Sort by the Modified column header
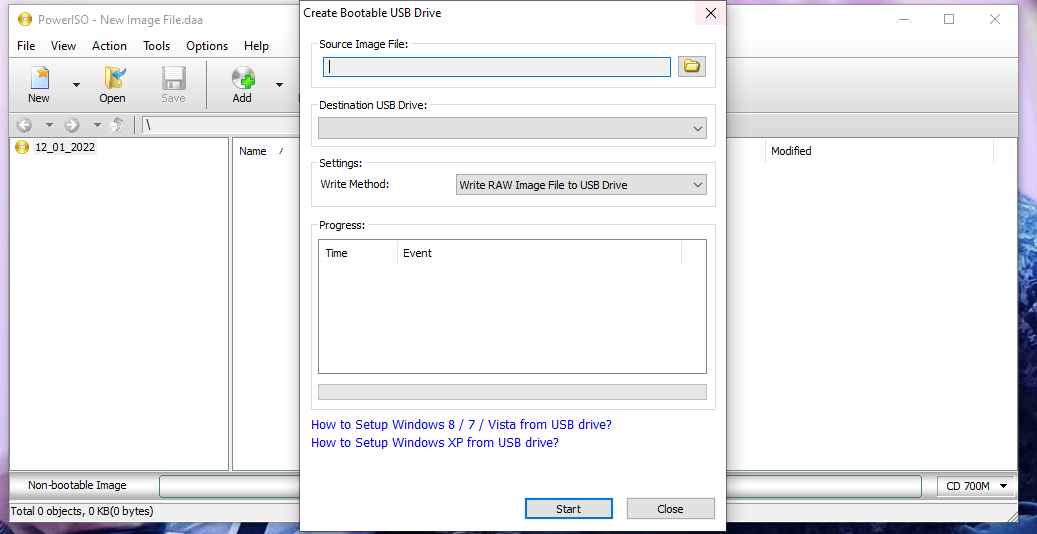Viewport: 1037px width, 534px height. pyautogui.click(x=791, y=152)
